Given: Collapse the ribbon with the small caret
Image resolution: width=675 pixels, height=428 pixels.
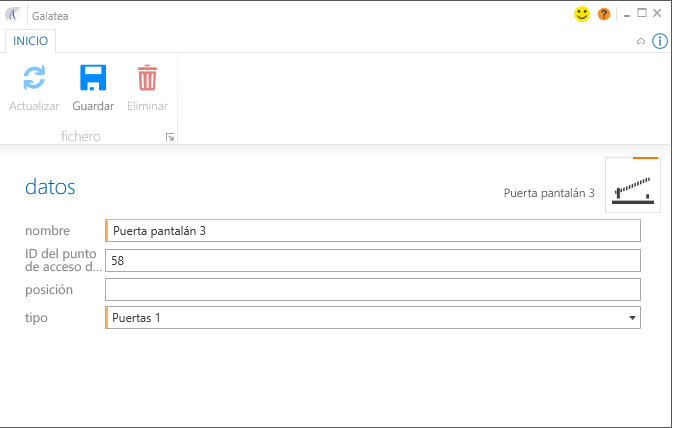Looking at the screenshot, I should coord(641,42).
